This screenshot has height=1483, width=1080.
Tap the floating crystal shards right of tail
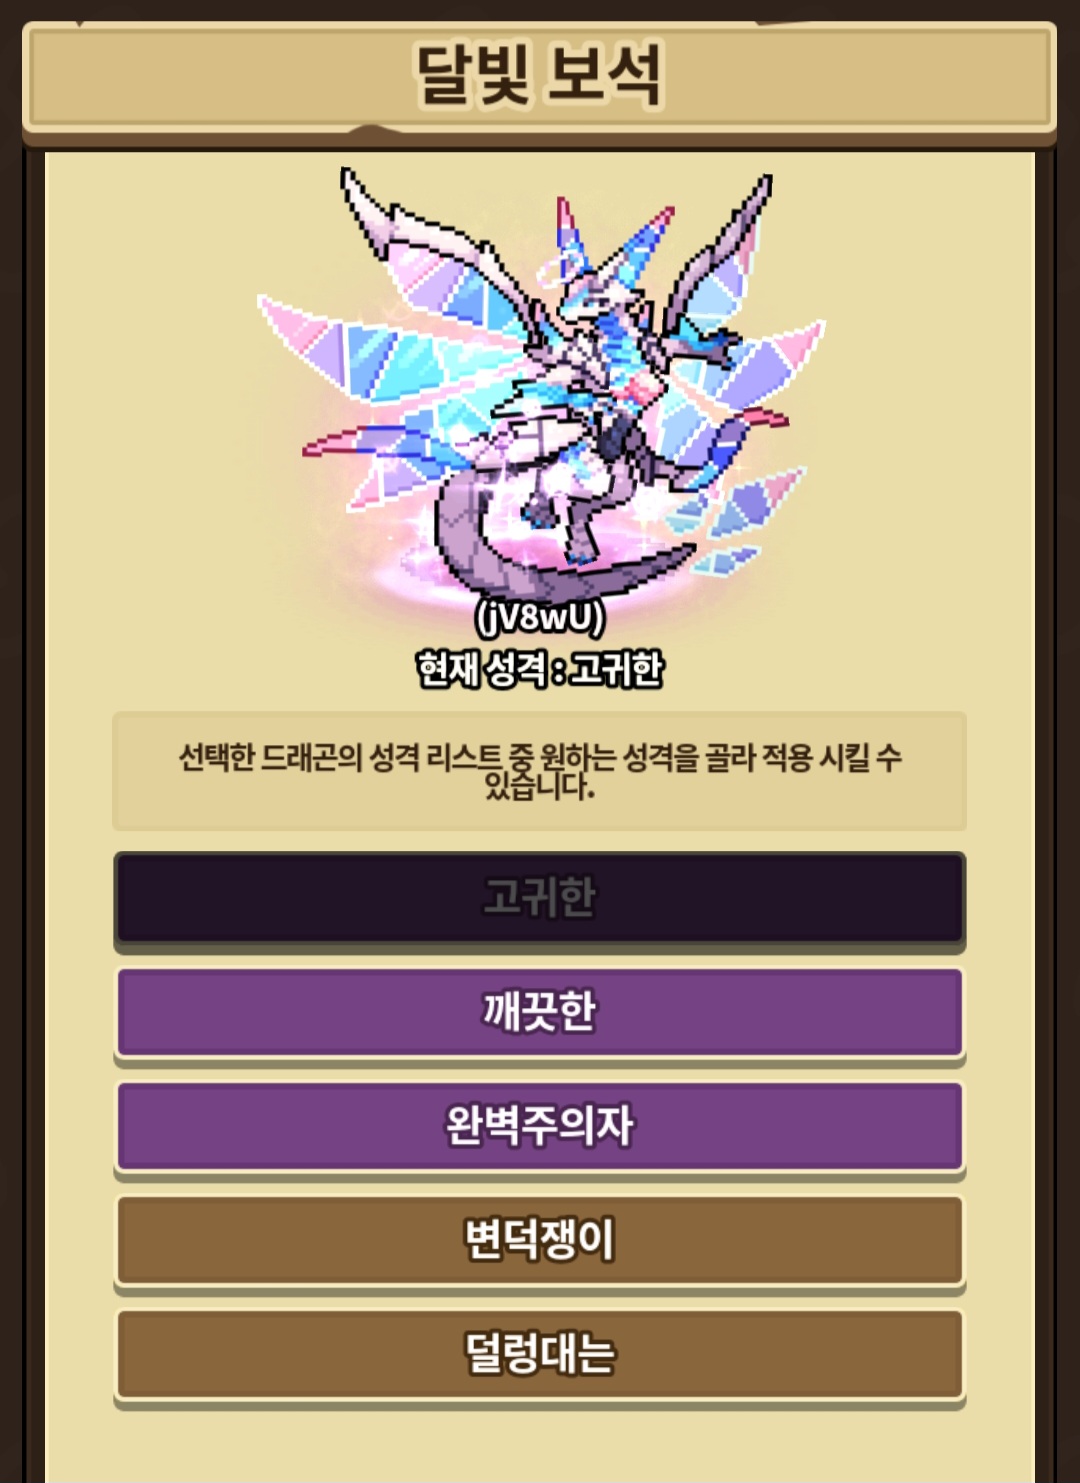click(x=735, y=520)
